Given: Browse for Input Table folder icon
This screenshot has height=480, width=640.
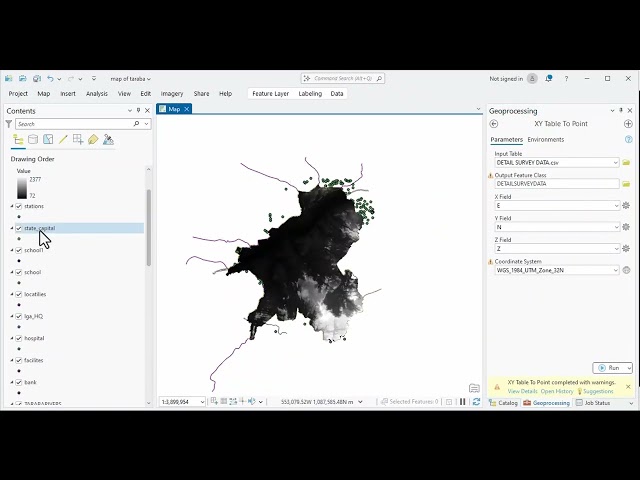Looking at the screenshot, I should [626, 162].
